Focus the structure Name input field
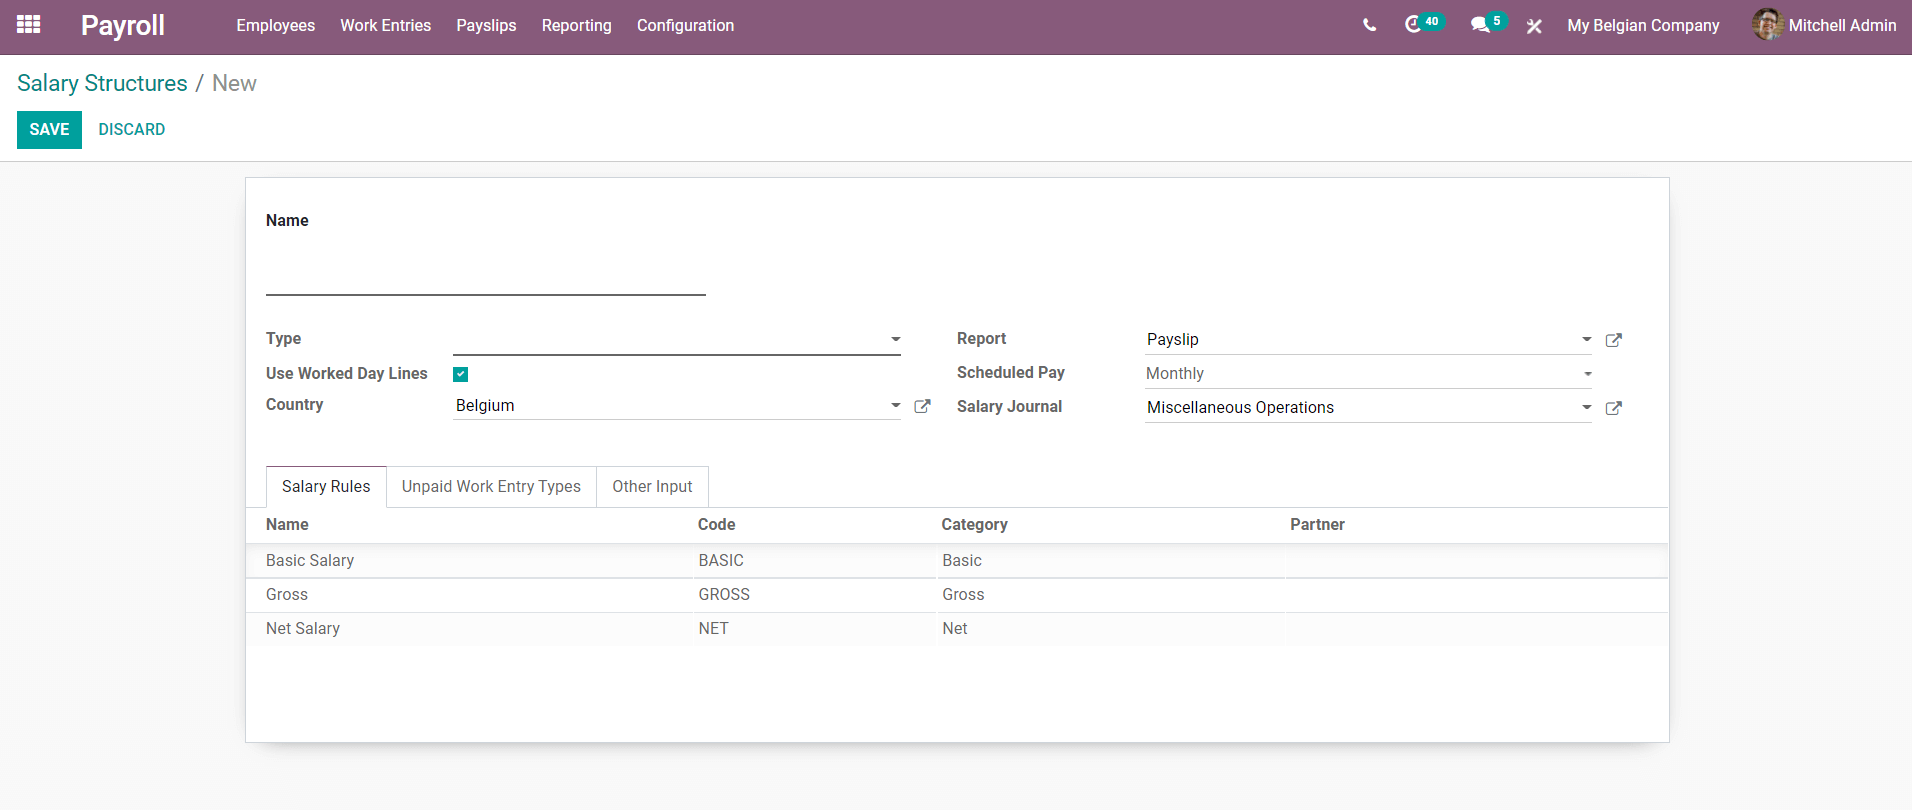 (x=486, y=270)
